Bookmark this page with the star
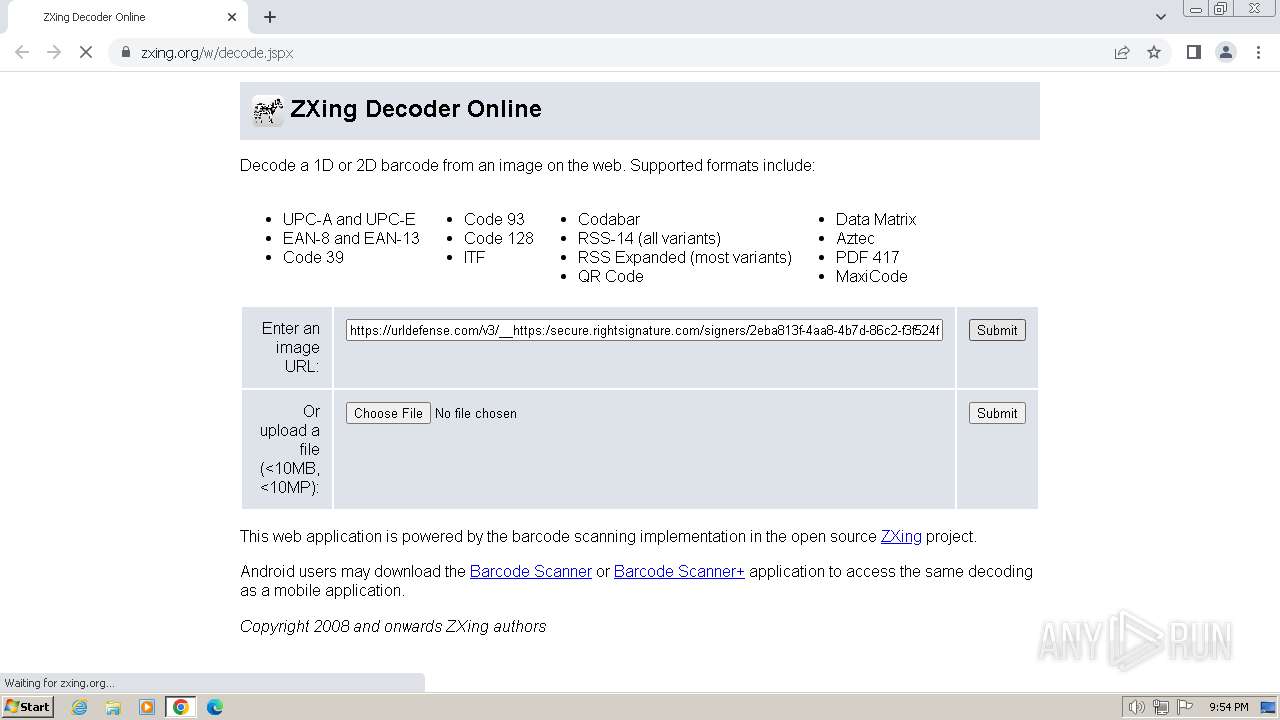 pyautogui.click(x=1154, y=52)
